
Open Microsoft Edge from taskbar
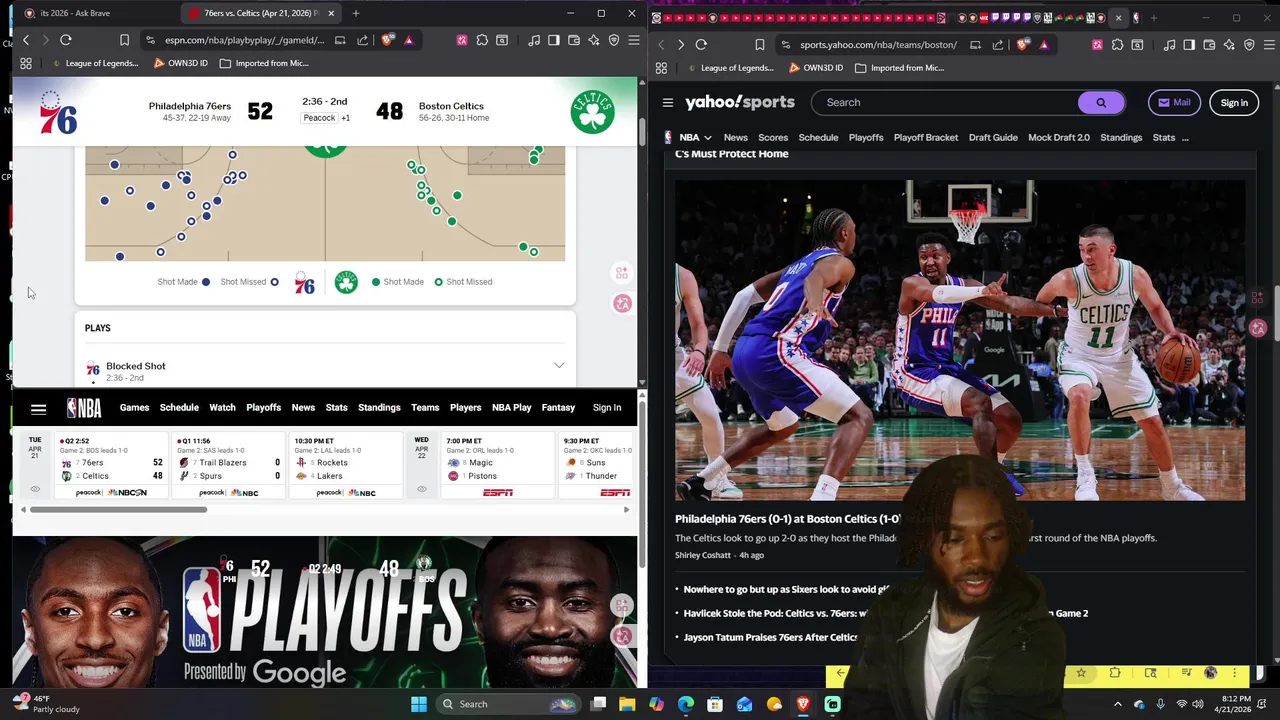point(686,704)
